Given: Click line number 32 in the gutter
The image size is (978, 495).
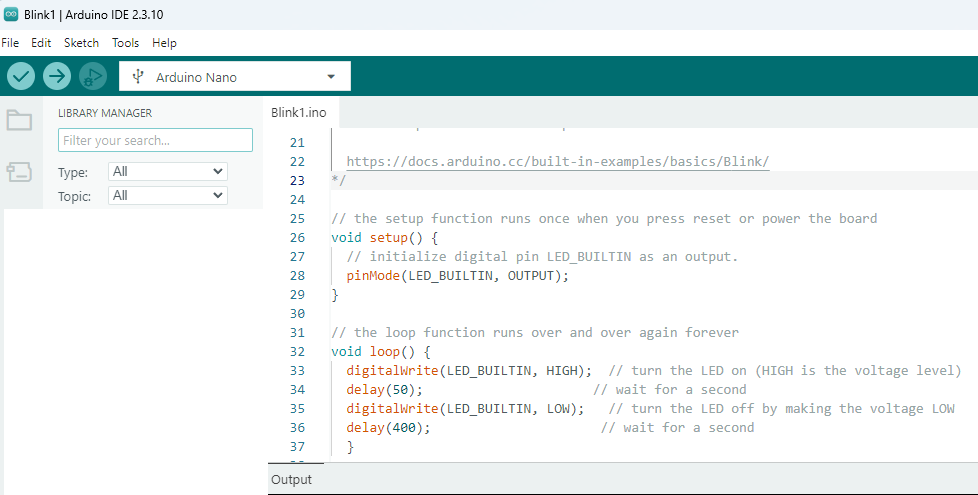Looking at the screenshot, I should point(298,352).
